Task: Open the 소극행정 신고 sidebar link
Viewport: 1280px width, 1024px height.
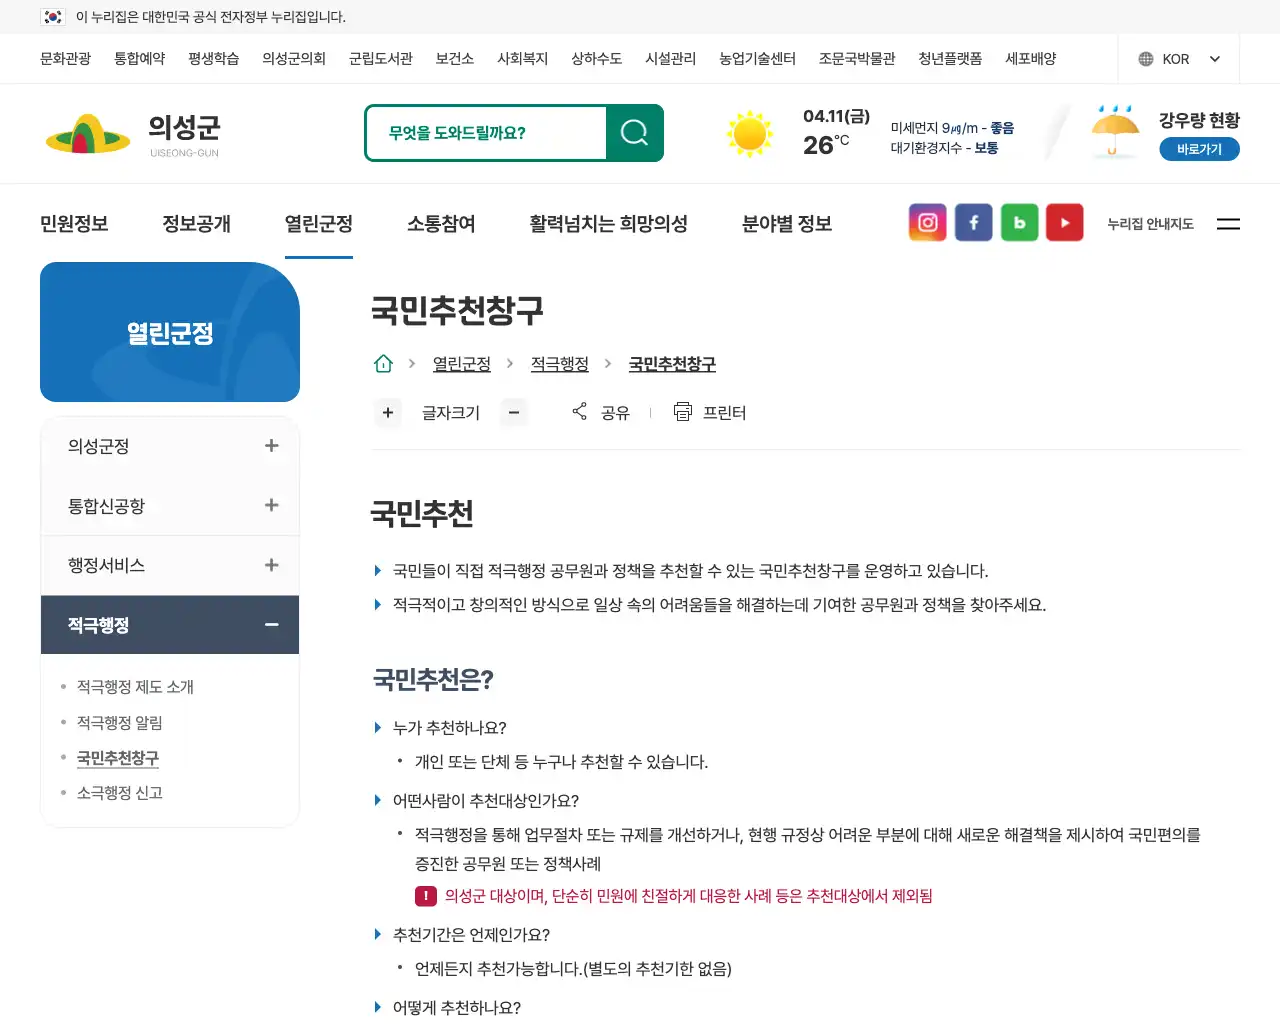Action: pos(120,792)
